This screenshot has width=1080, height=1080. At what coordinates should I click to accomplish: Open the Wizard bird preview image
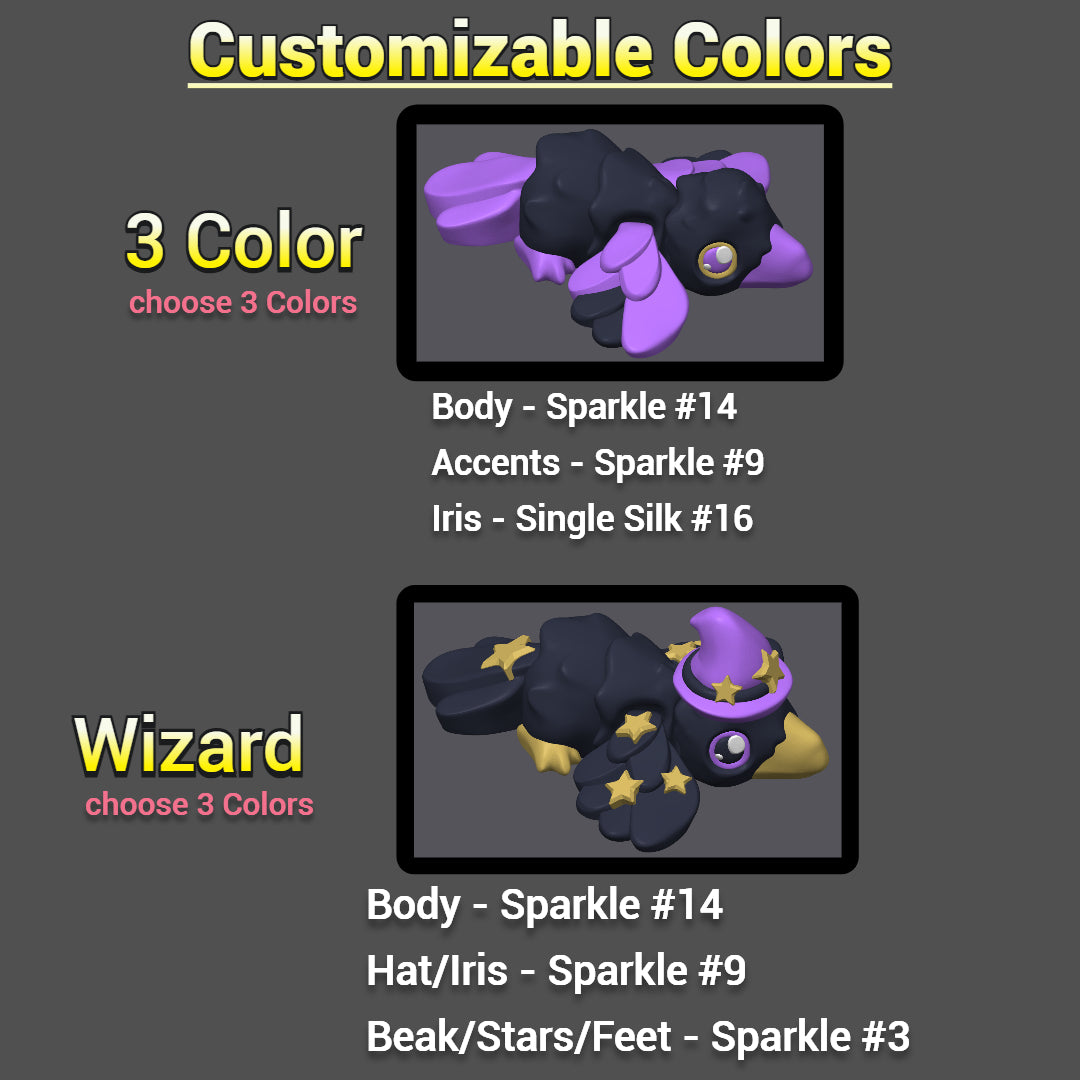627,729
